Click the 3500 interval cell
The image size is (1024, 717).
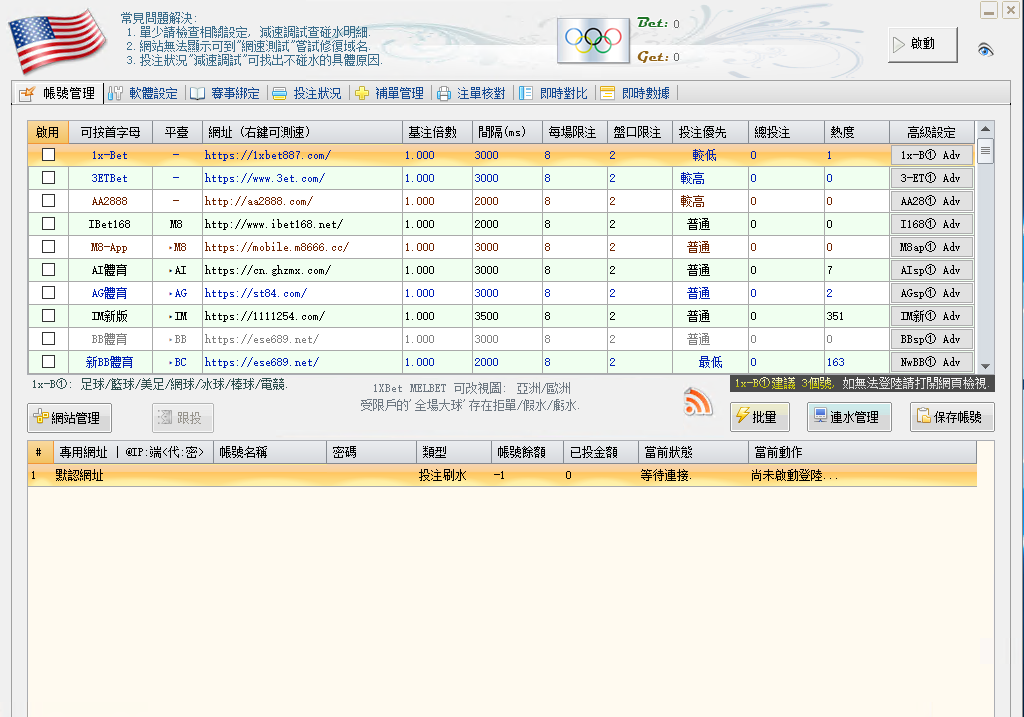tap(507, 316)
